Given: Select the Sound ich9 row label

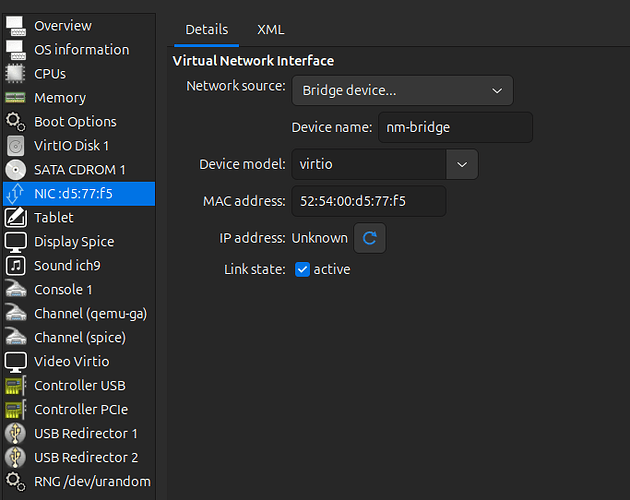Looking at the screenshot, I should [x=67, y=266].
